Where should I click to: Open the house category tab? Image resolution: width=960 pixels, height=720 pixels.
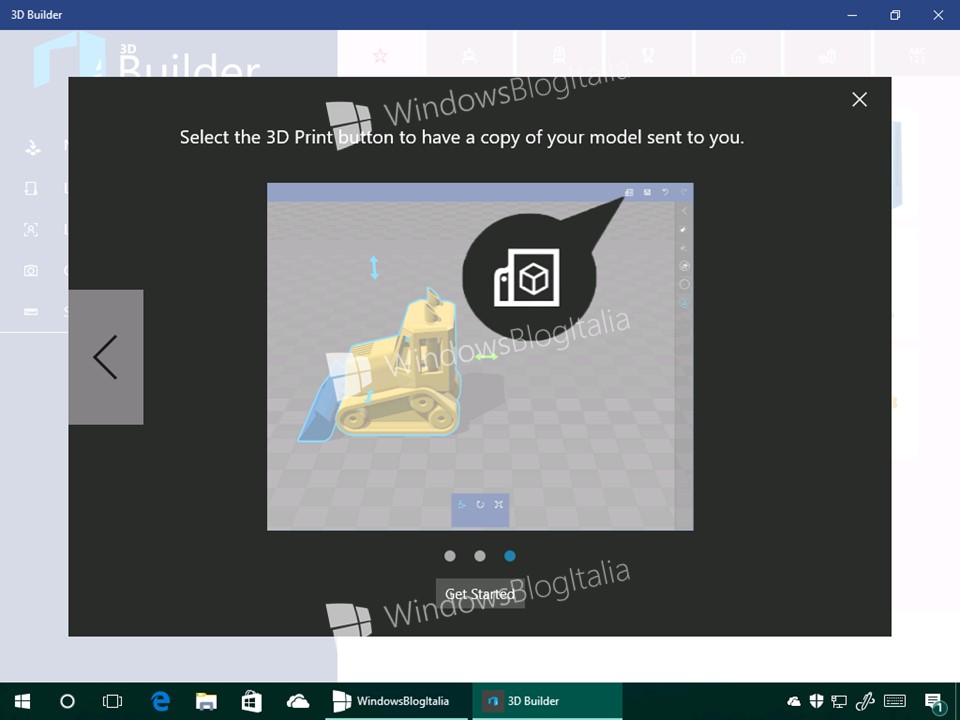[x=738, y=56]
